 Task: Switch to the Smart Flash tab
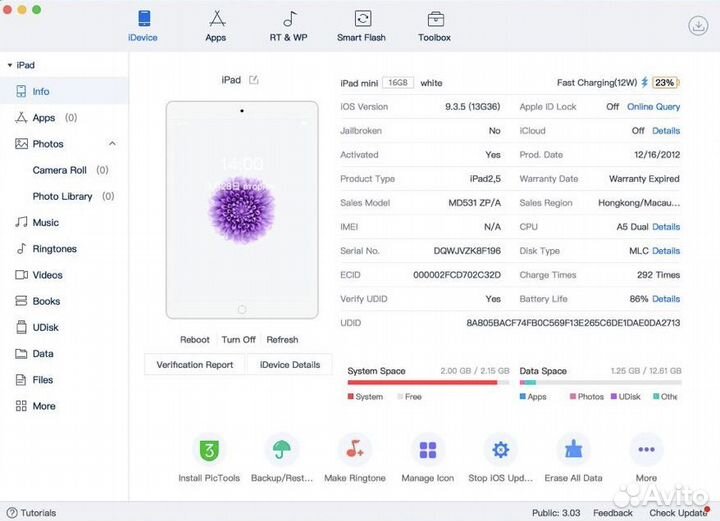click(x=362, y=26)
